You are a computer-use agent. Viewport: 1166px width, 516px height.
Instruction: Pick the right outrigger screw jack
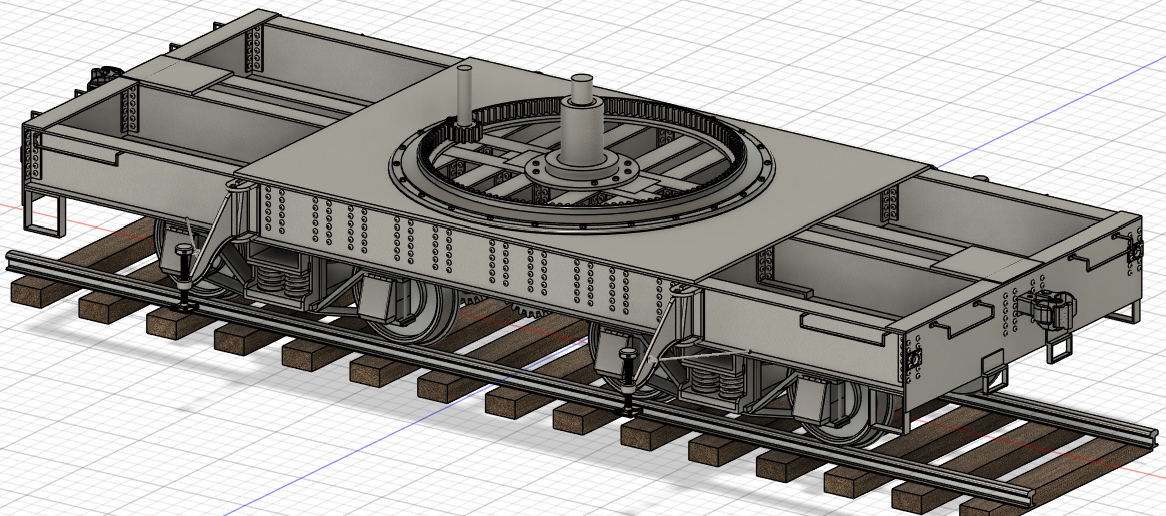click(629, 381)
